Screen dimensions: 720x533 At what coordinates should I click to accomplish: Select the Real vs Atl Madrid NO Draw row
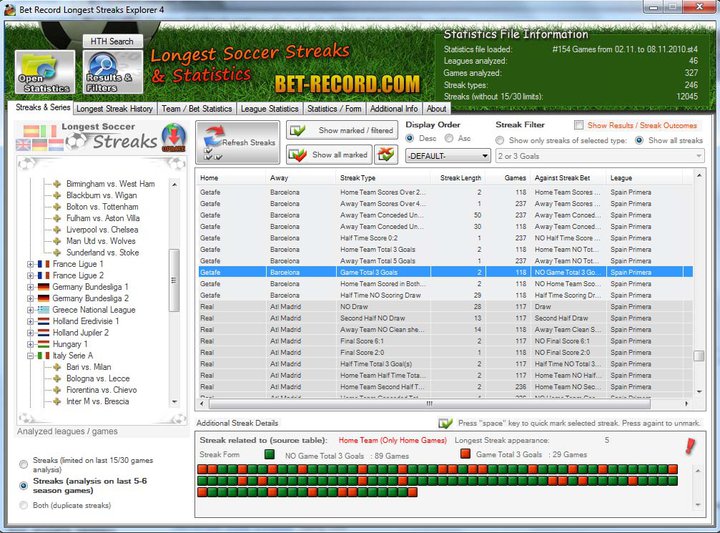(x=445, y=307)
